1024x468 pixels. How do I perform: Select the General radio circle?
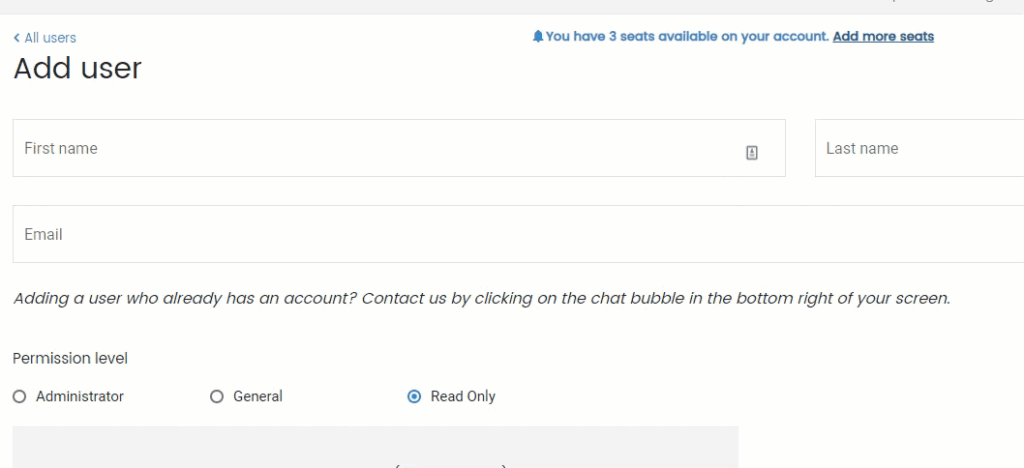click(216, 397)
